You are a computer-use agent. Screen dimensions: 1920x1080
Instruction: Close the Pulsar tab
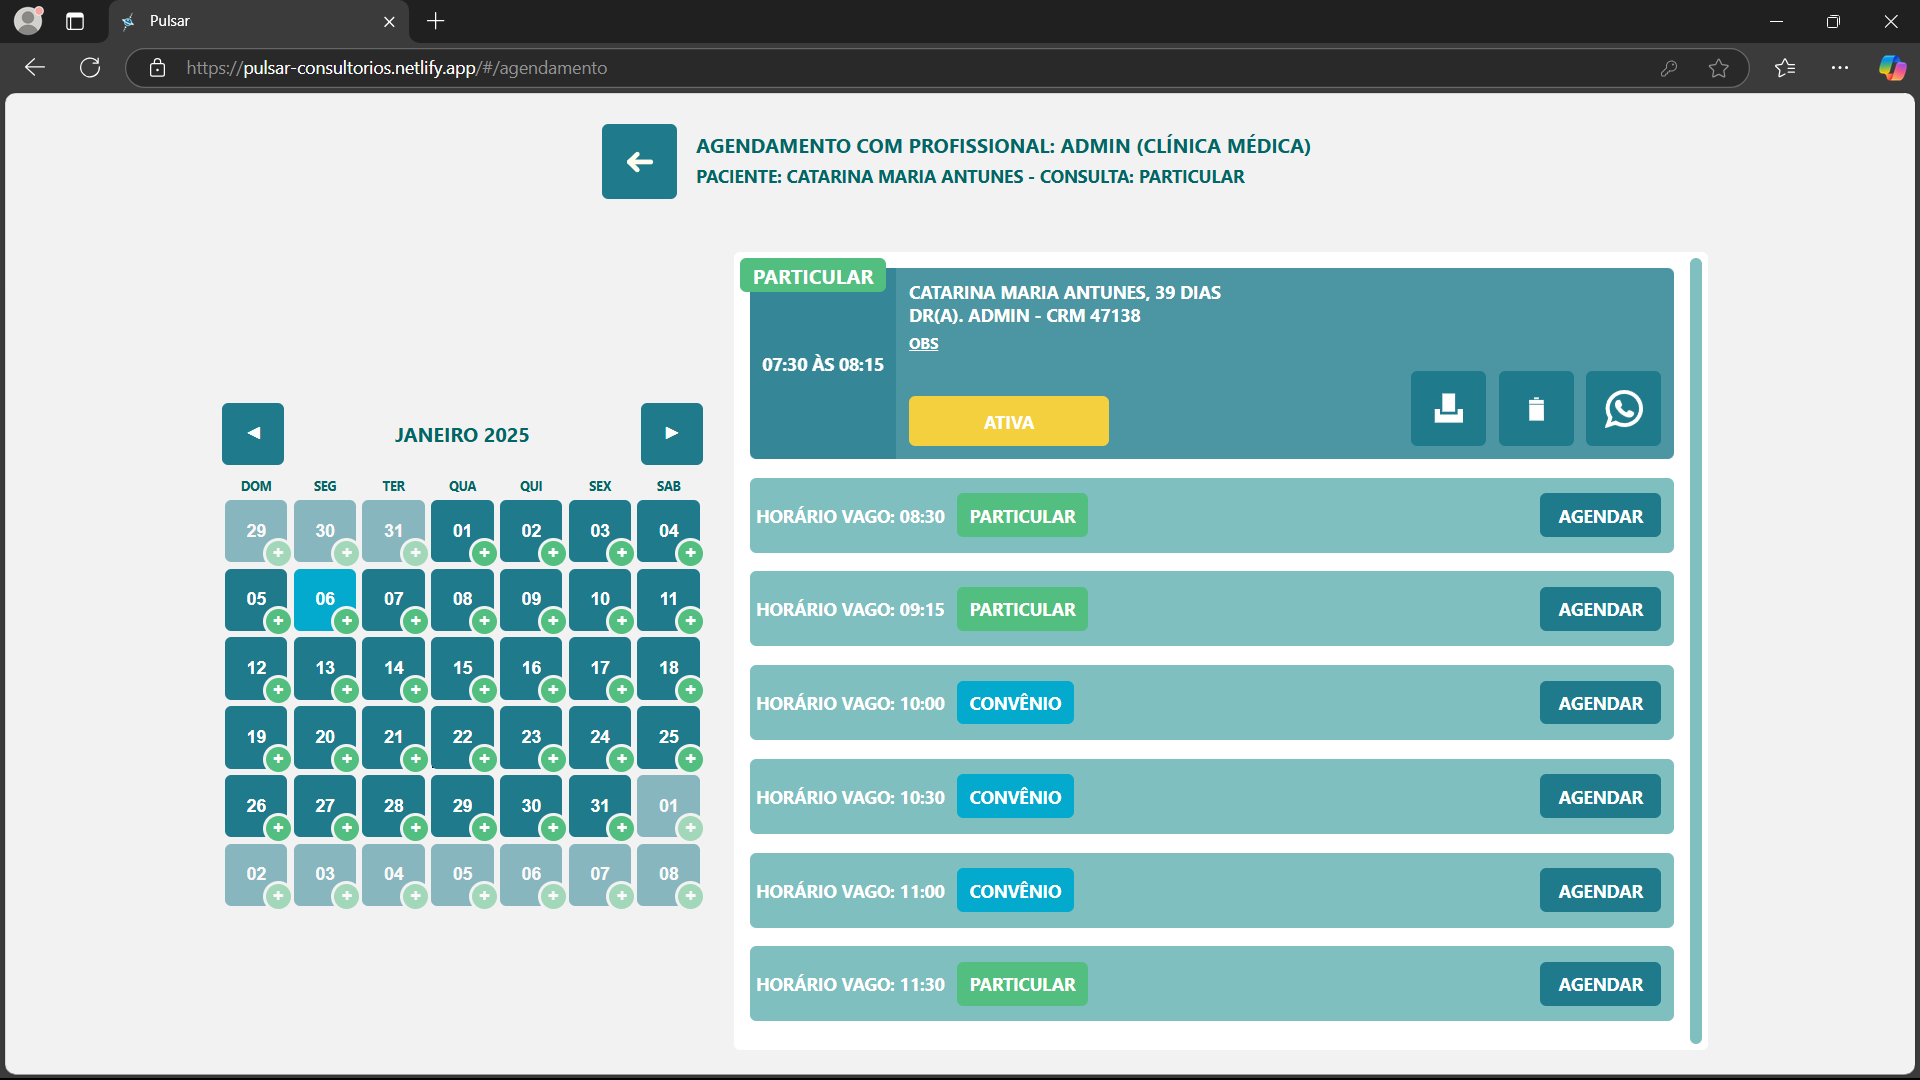[x=389, y=21]
